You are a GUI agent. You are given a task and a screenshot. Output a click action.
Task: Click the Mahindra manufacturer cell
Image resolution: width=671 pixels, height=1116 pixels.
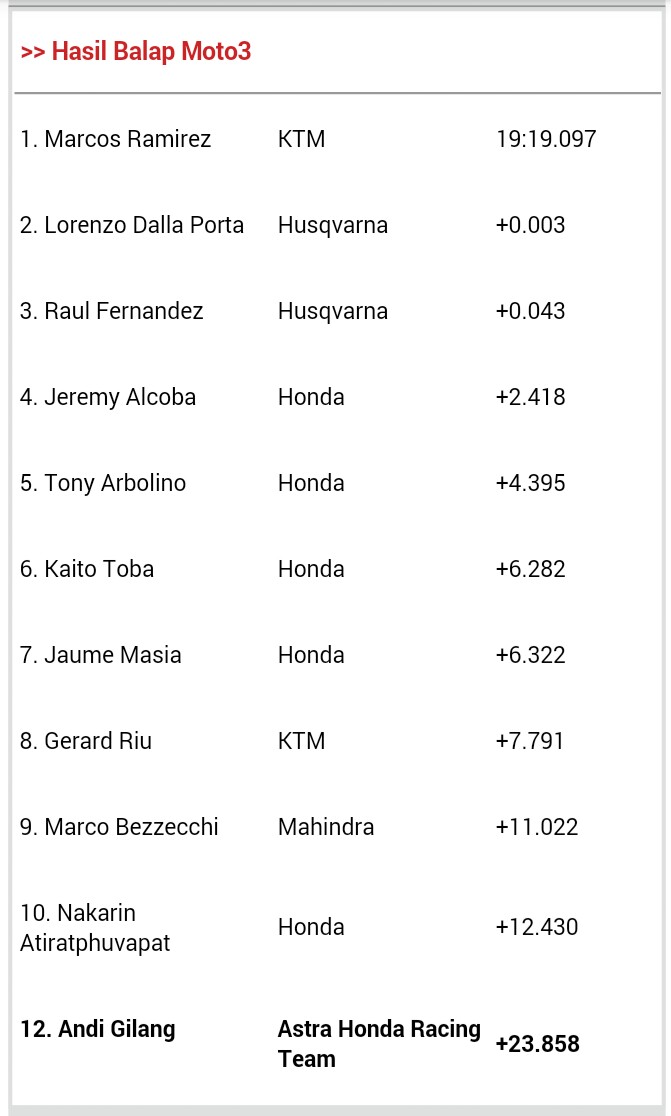click(x=326, y=827)
